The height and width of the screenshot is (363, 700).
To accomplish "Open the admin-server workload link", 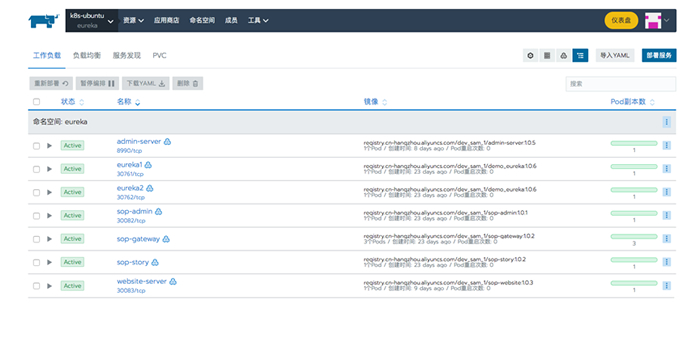I will (x=139, y=141).
